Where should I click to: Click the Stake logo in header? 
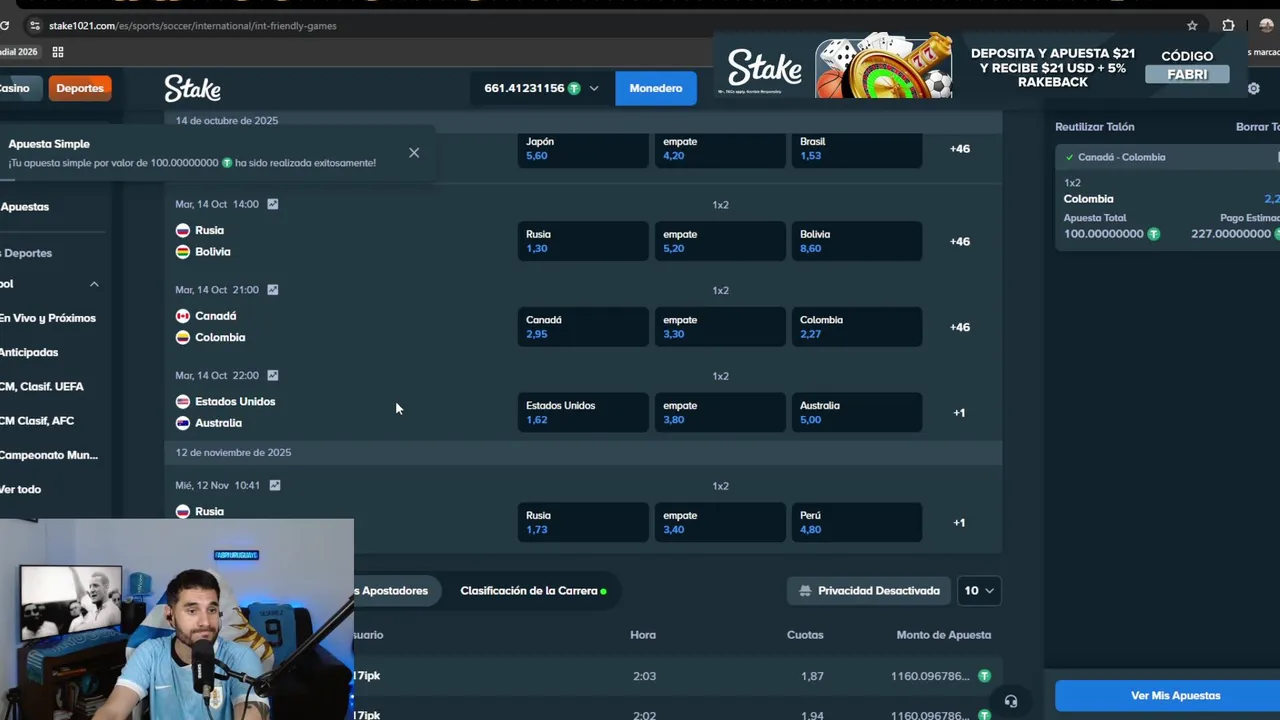point(192,88)
